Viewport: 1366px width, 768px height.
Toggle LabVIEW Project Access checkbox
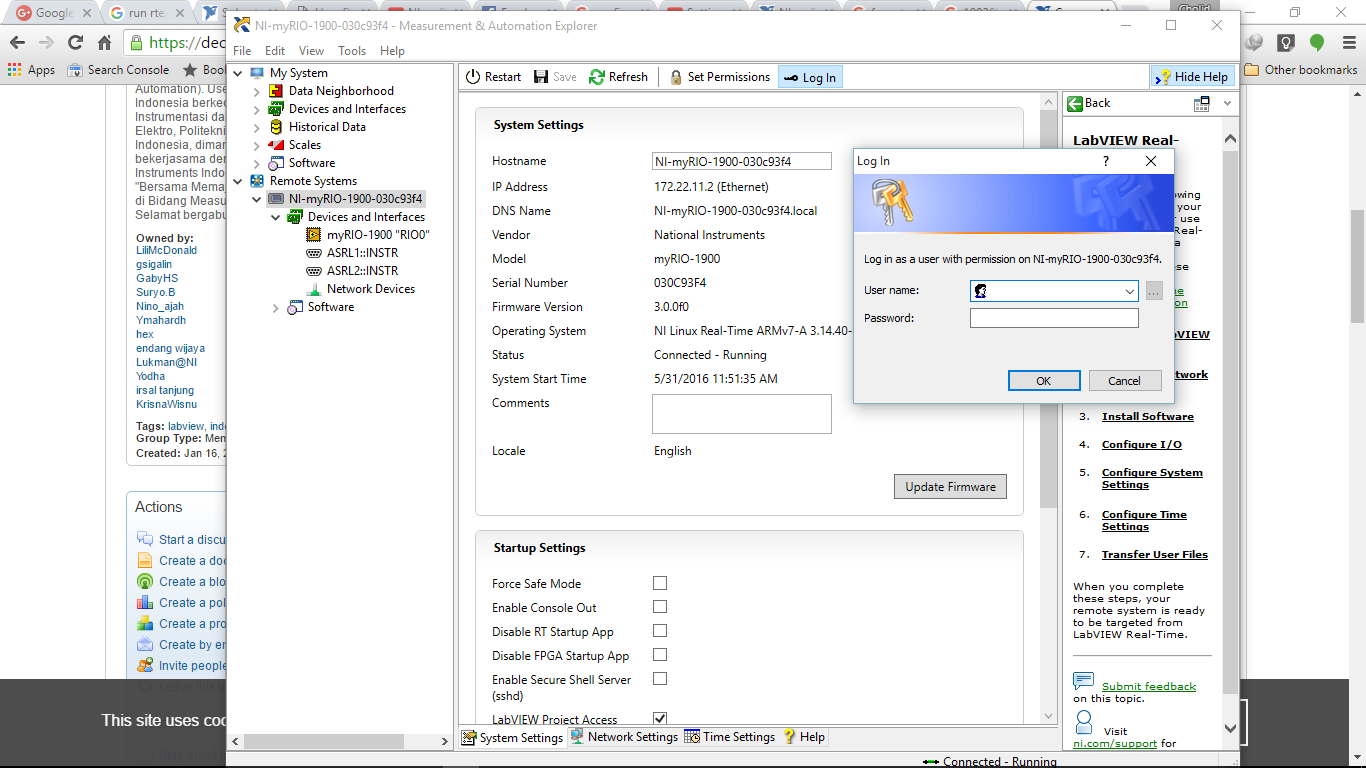point(660,718)
